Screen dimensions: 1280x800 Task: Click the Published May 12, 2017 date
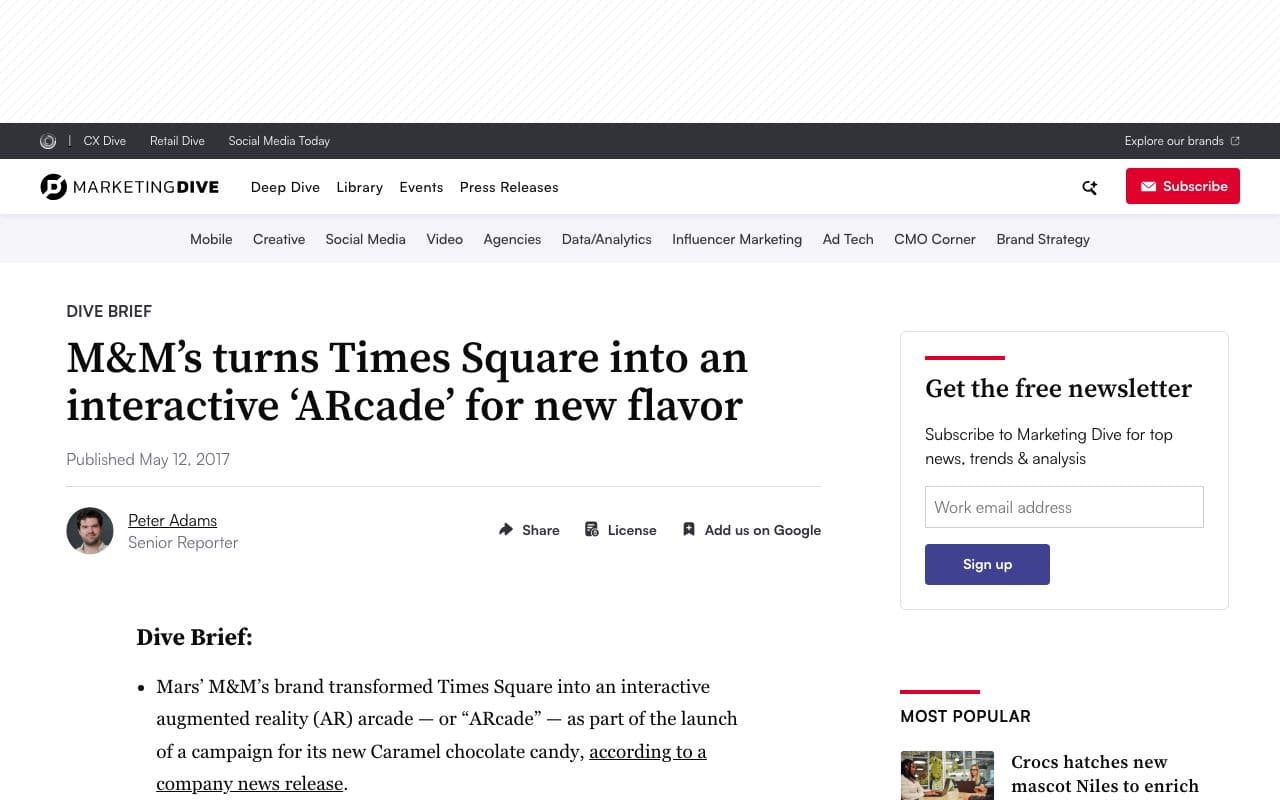click(x=148, y=459)
